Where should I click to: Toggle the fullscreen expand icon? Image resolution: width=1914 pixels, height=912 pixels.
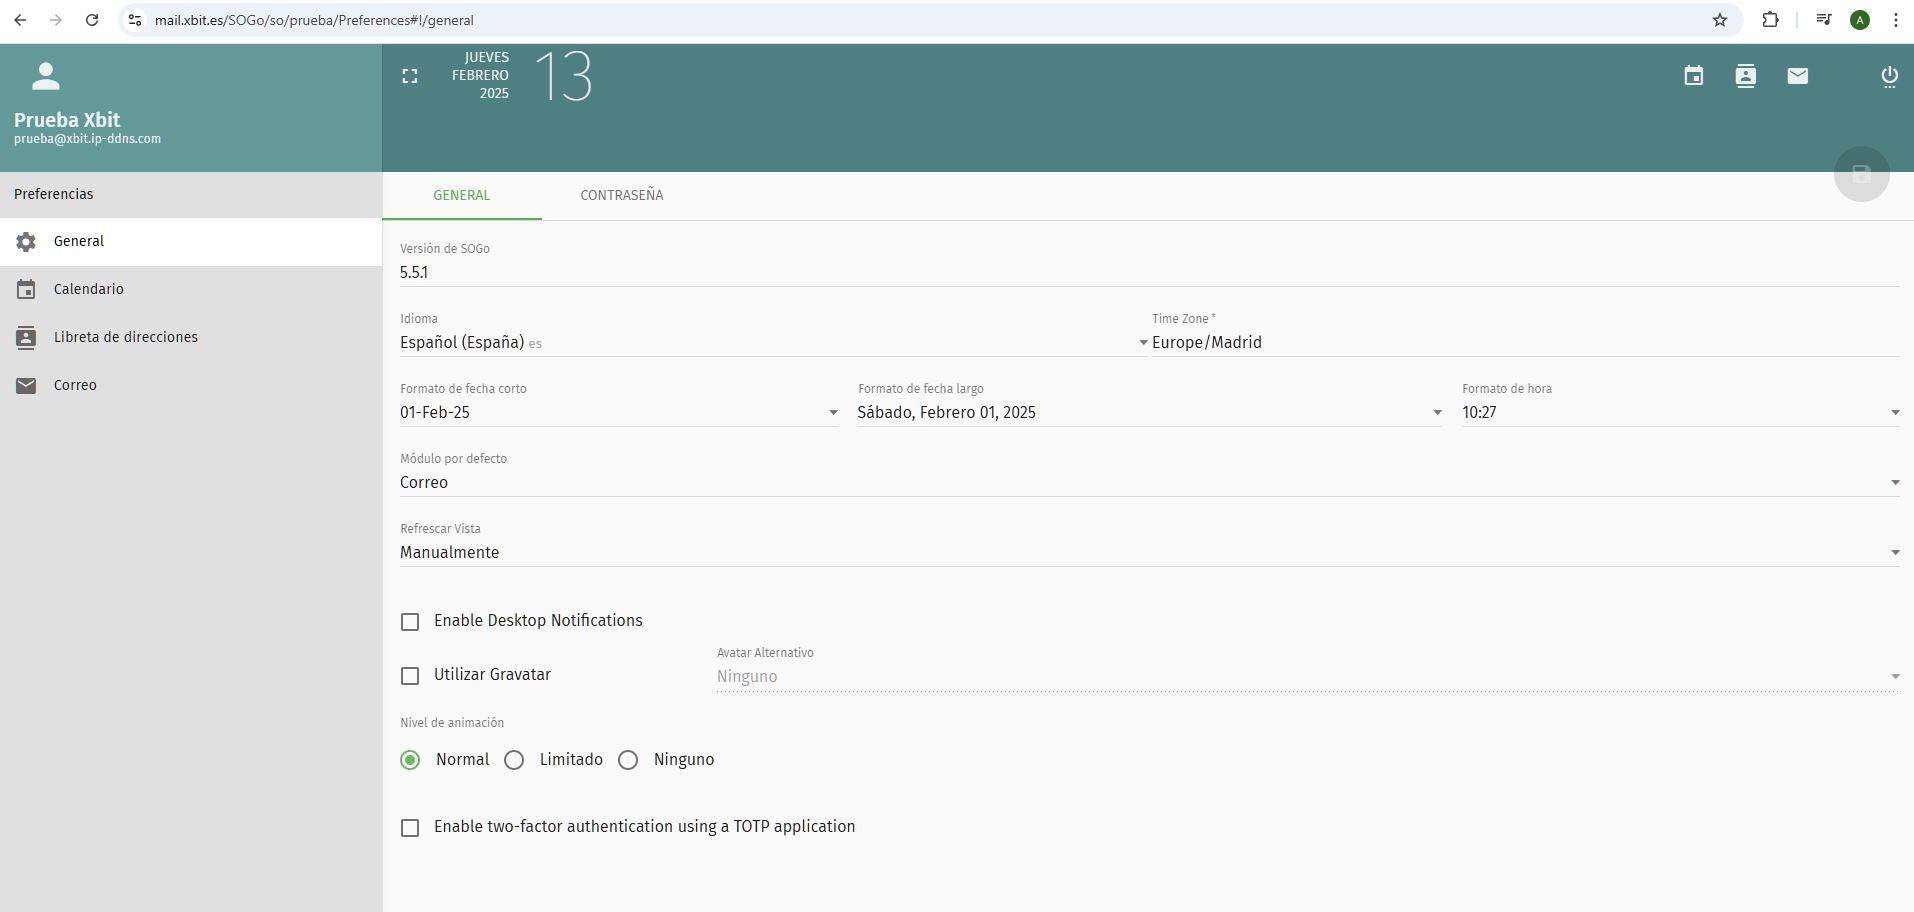click(409, 76)
